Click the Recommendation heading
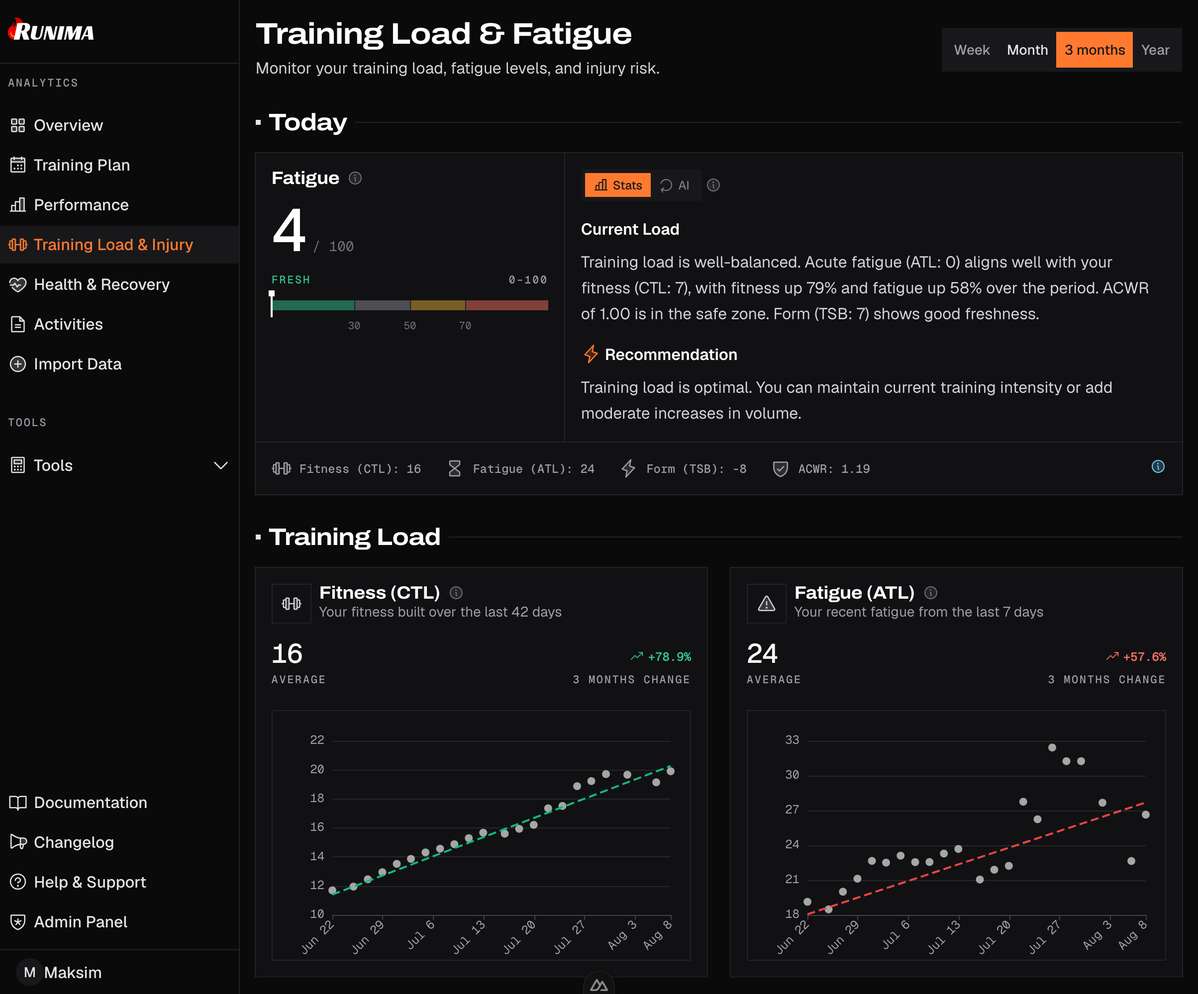 tap(671, 355)
